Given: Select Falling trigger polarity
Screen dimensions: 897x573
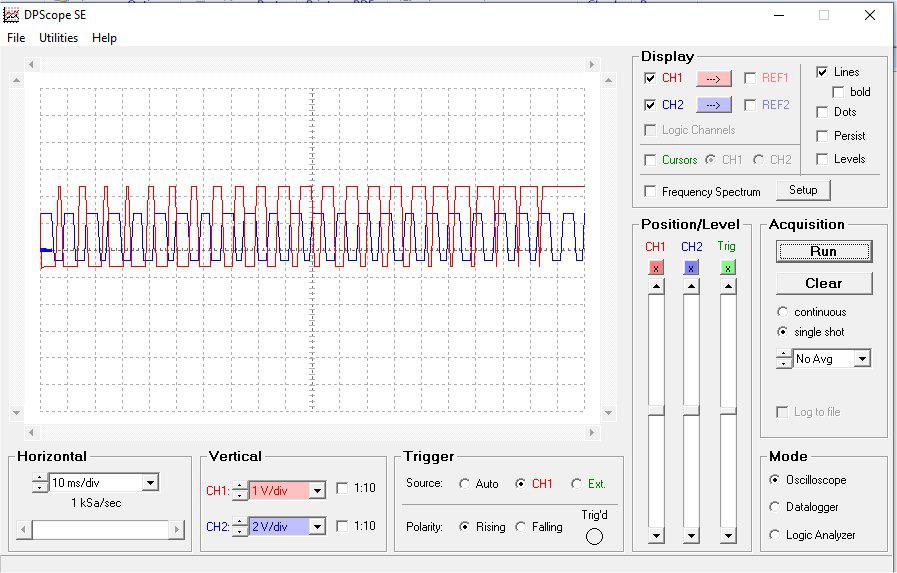Looking at the screenshot, I should 520,527.
